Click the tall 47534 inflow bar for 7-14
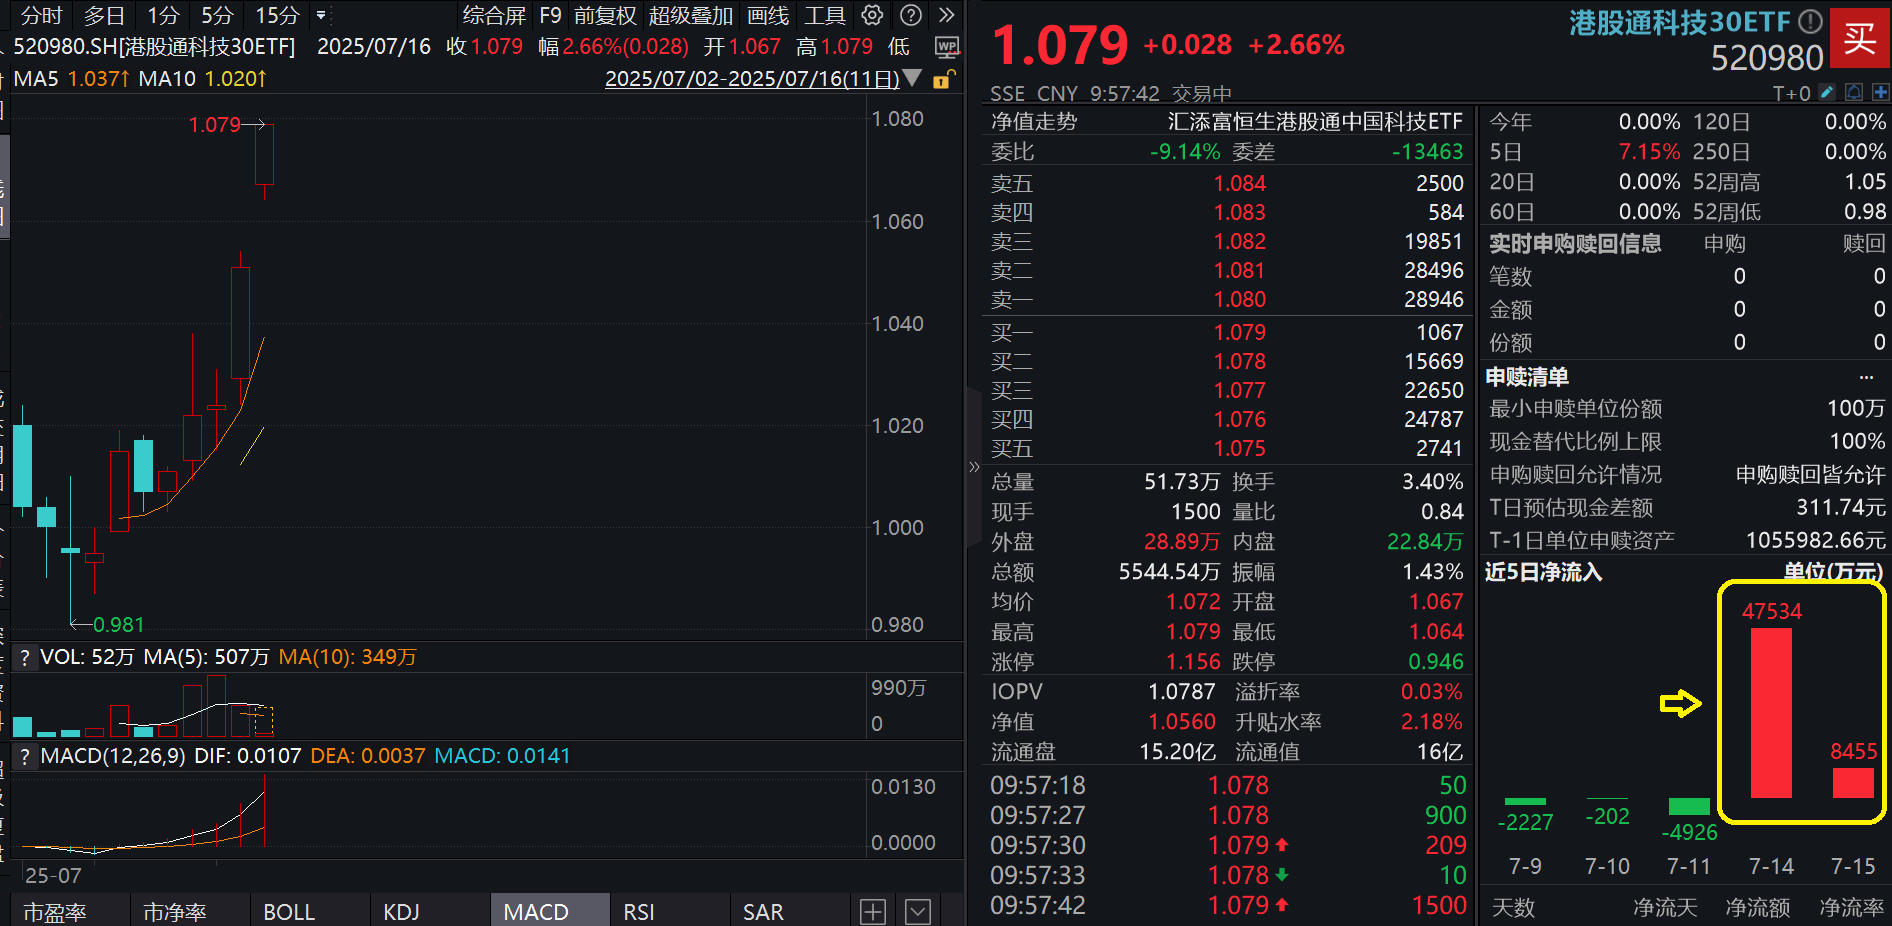 pyautogui.click(x=1770, y=710)
